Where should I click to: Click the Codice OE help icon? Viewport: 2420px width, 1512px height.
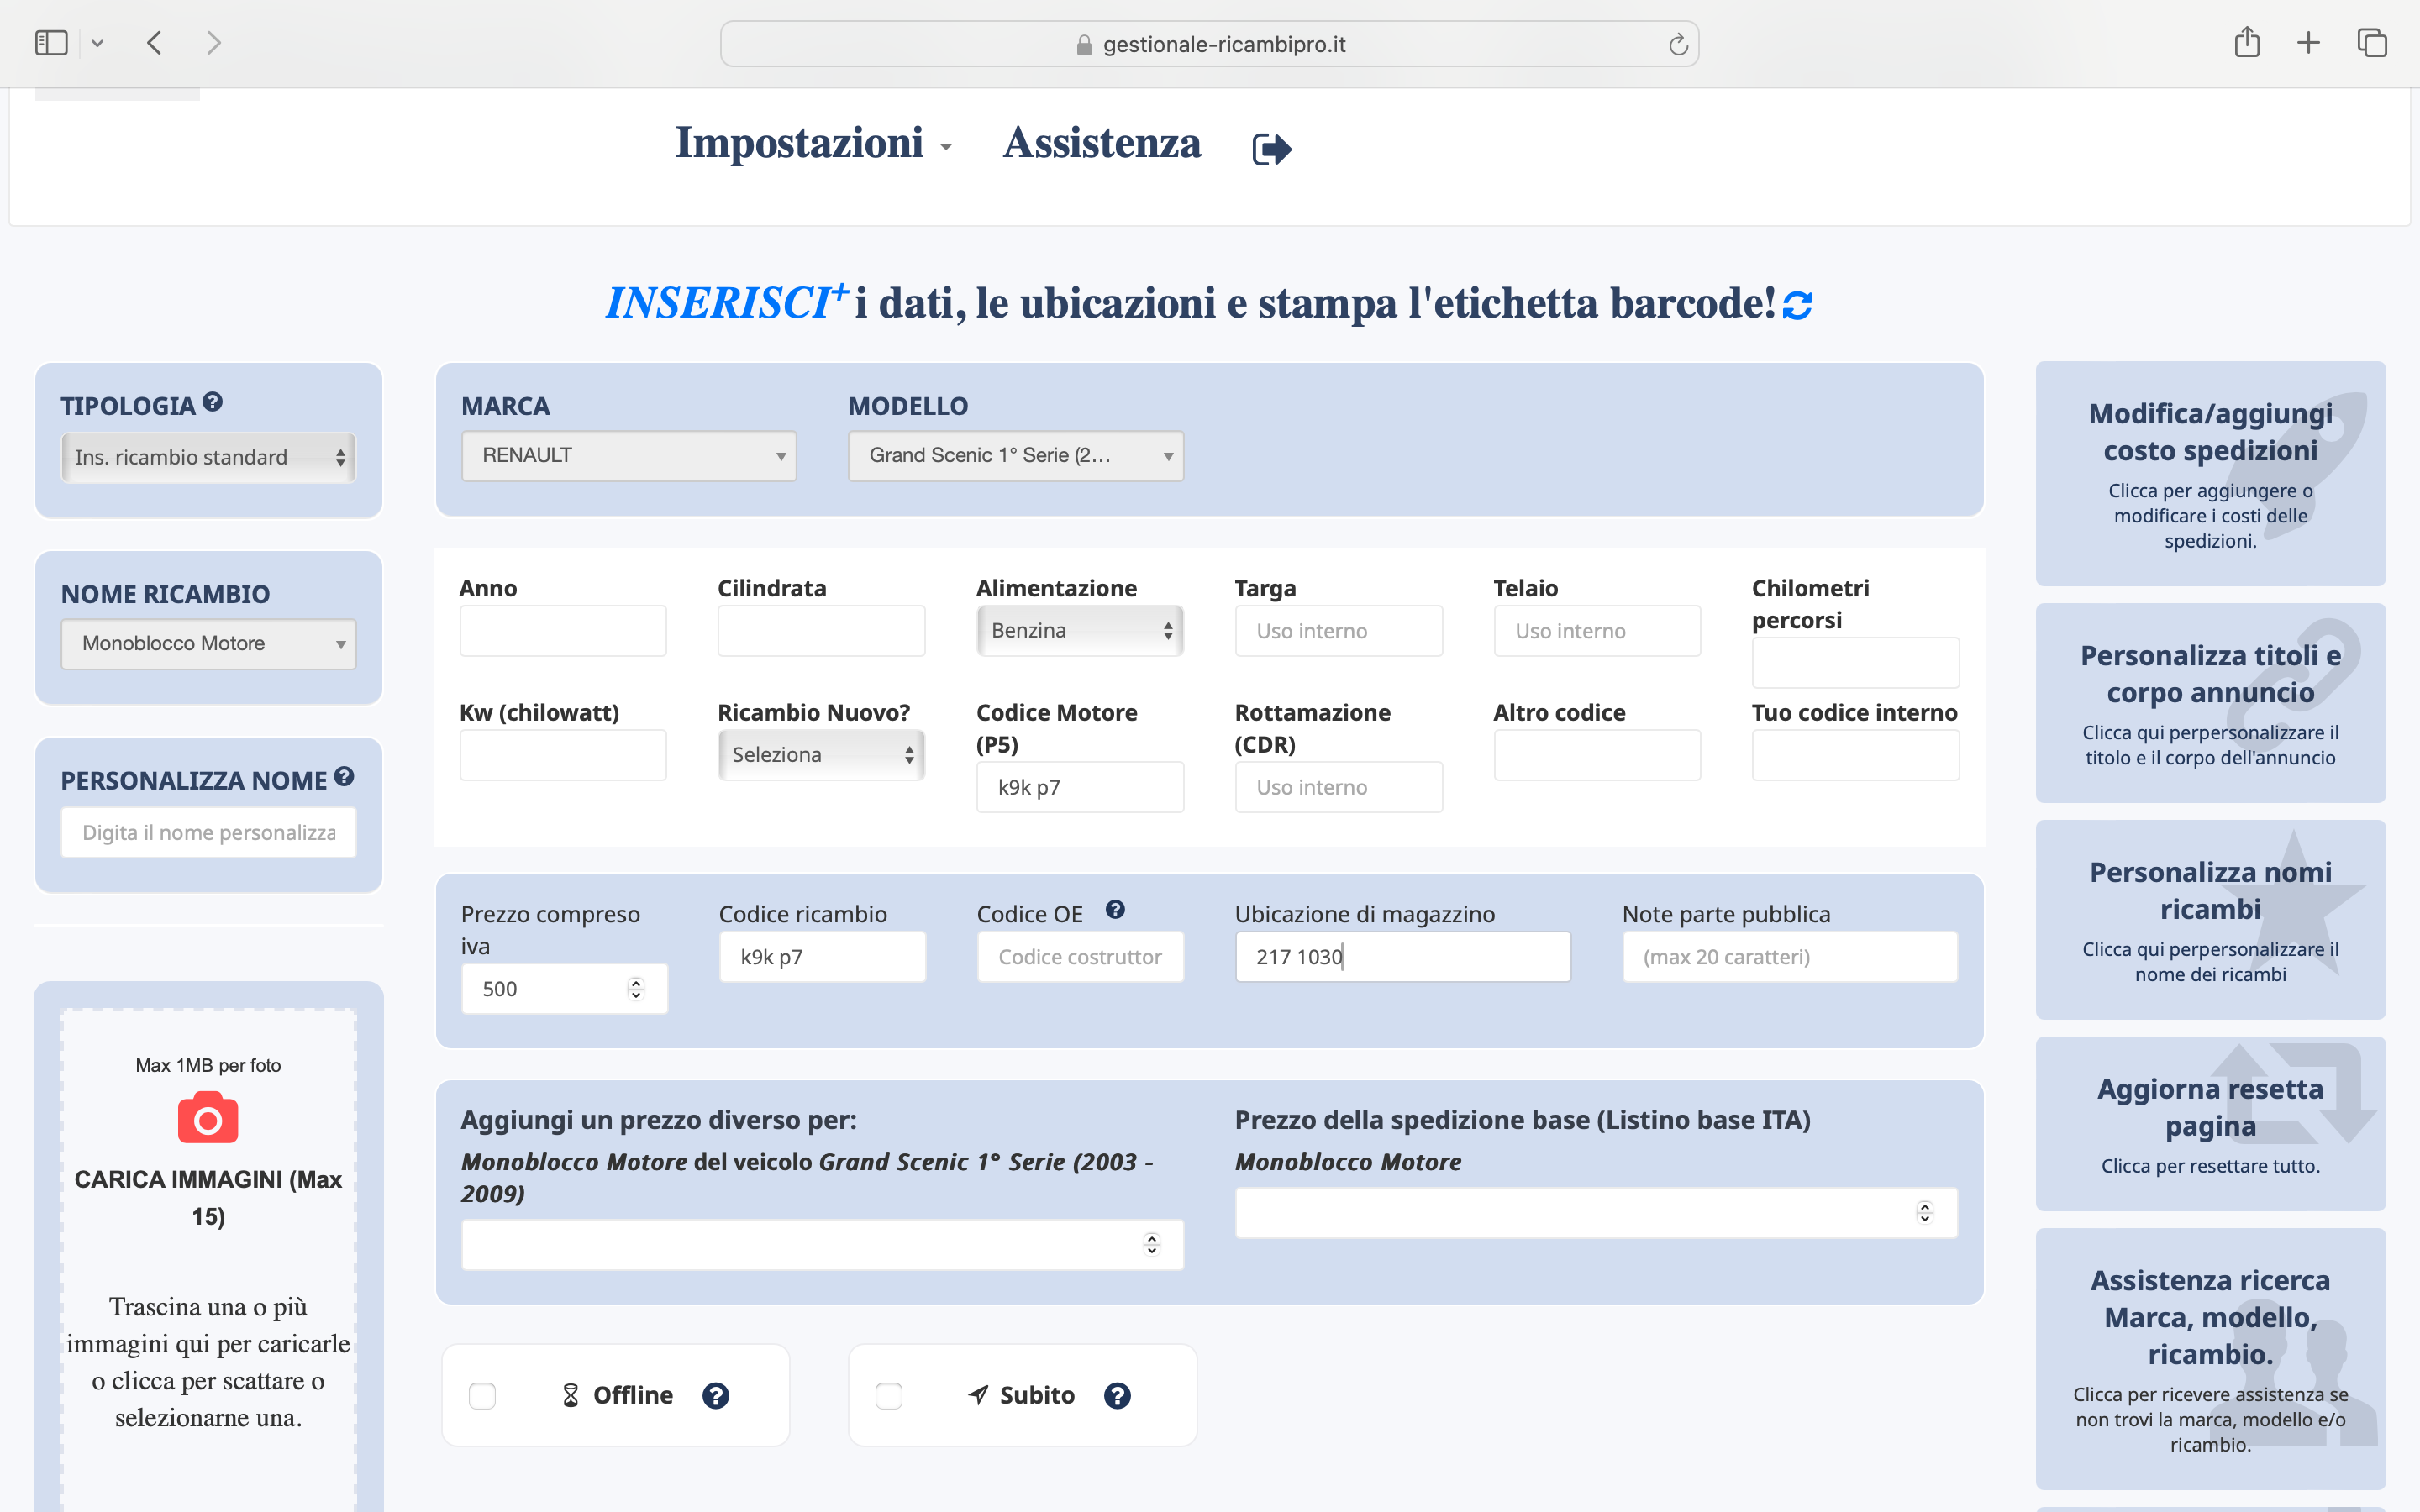(x=1115, y=910)
